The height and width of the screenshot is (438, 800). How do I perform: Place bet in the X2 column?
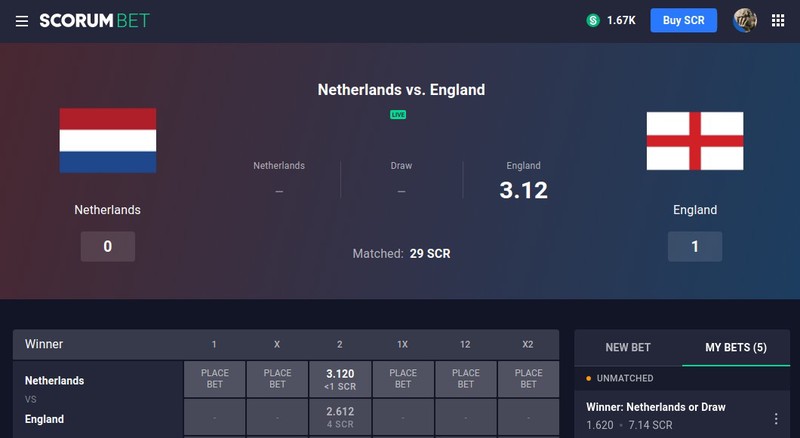click(528, 379)
